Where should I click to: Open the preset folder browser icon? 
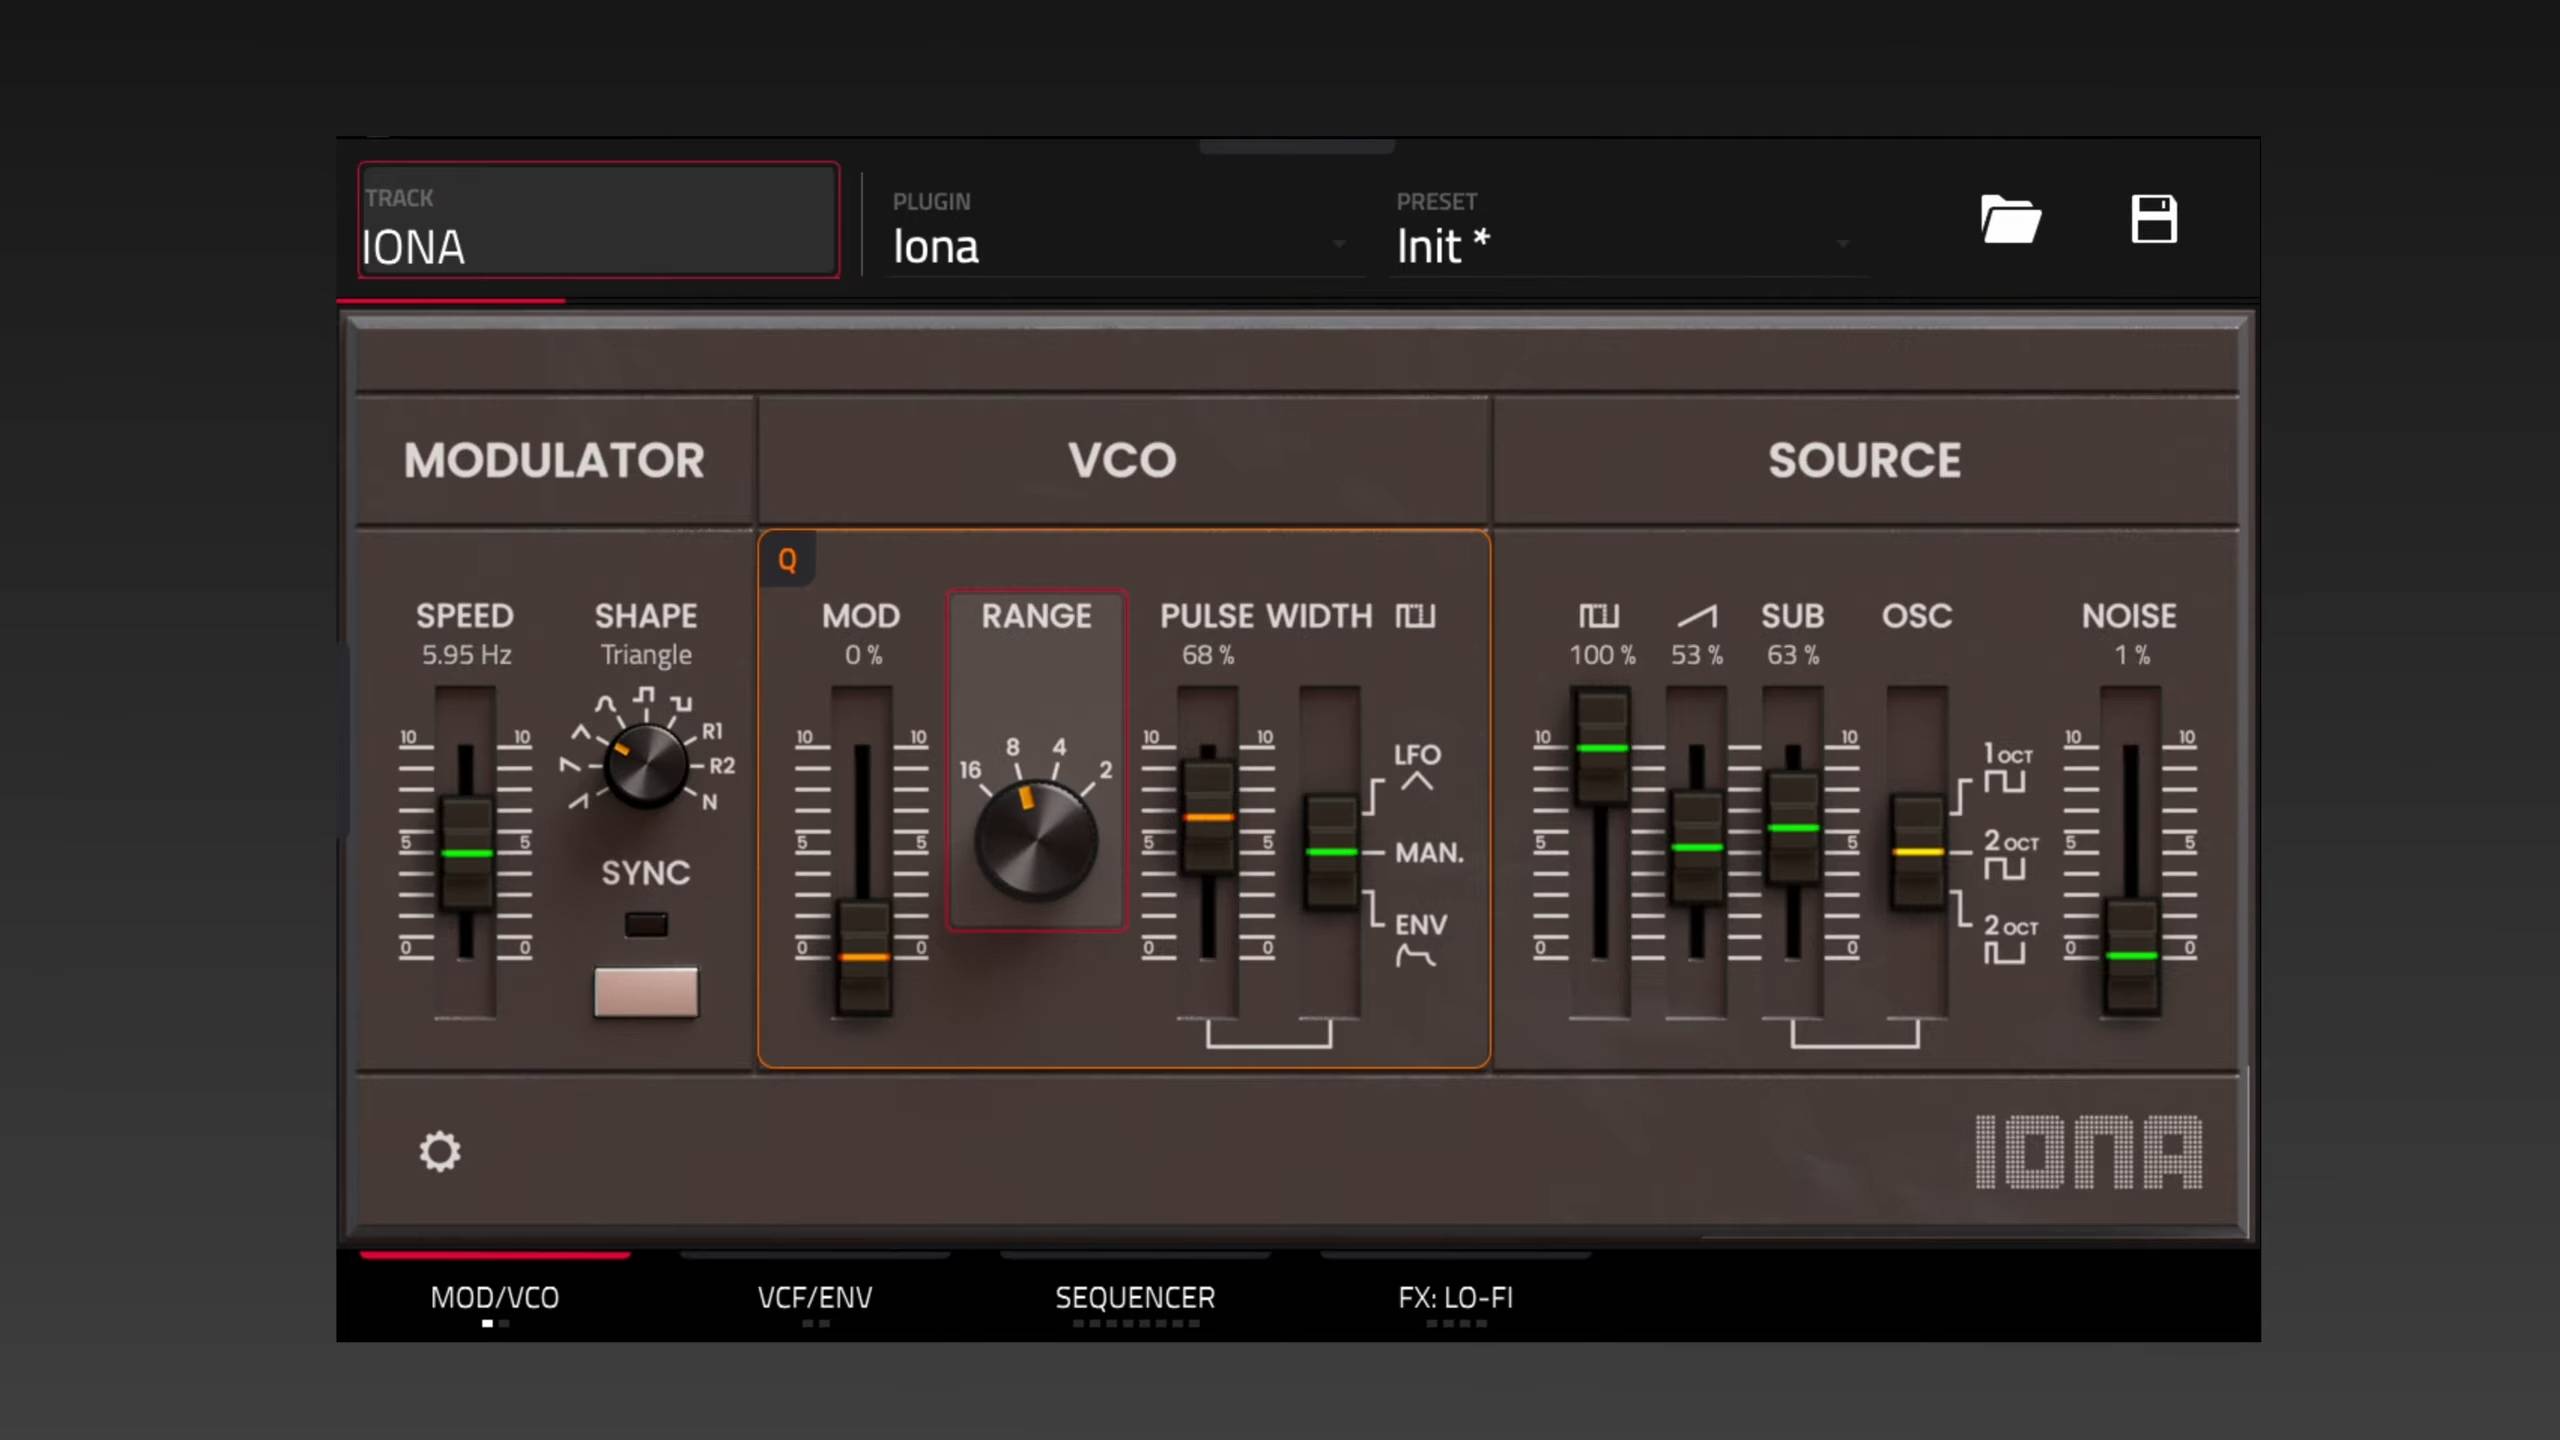pos(2010,220)
